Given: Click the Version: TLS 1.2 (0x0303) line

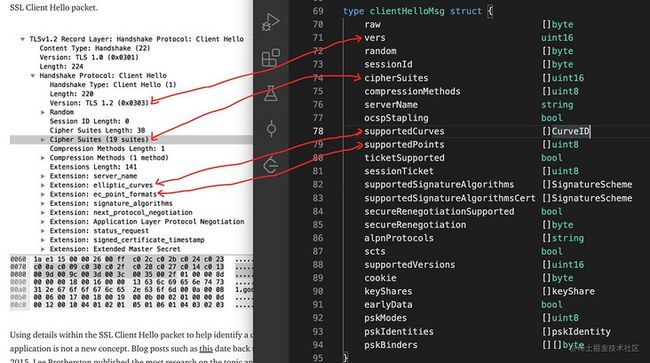Looking at the screenshot, I should pyautogui.click(x=99, y=103).
